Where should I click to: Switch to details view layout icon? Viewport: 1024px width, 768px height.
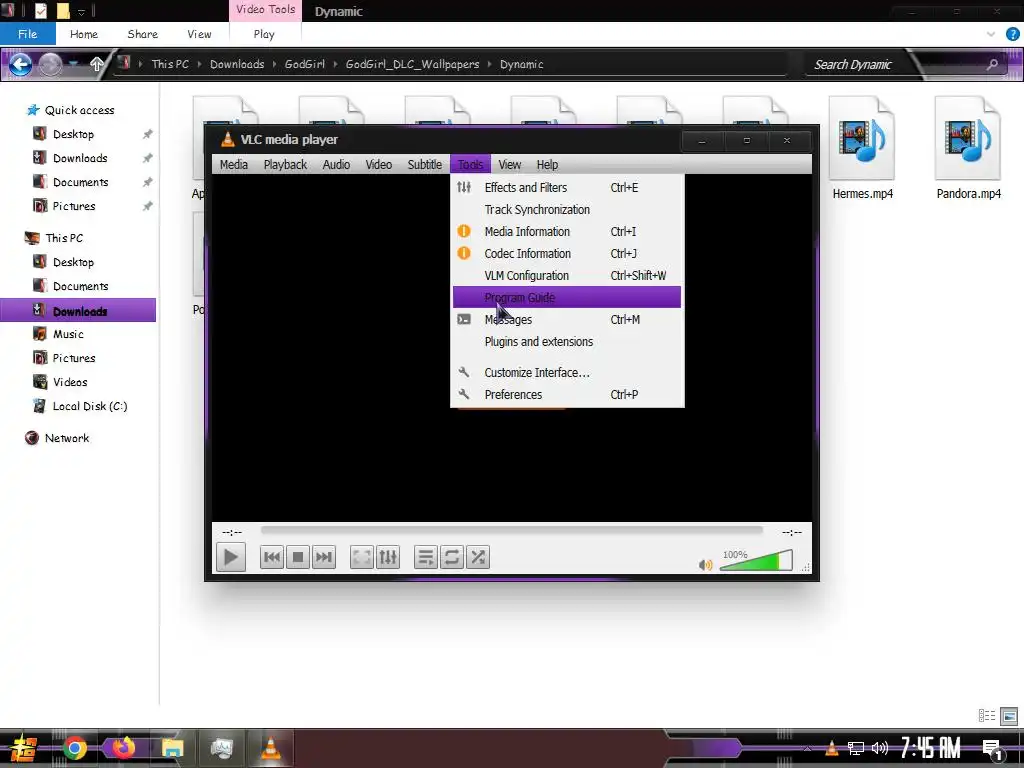pyautogui.click(x=987, y=716)
